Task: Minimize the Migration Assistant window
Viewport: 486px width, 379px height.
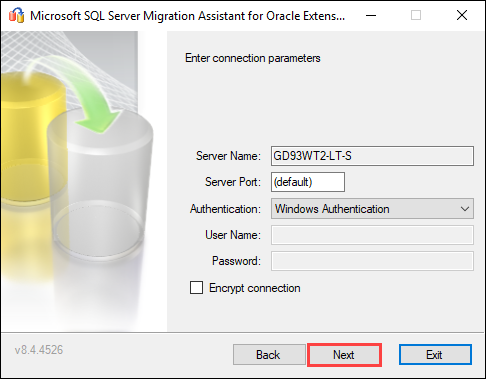Action: coord(371,15)
